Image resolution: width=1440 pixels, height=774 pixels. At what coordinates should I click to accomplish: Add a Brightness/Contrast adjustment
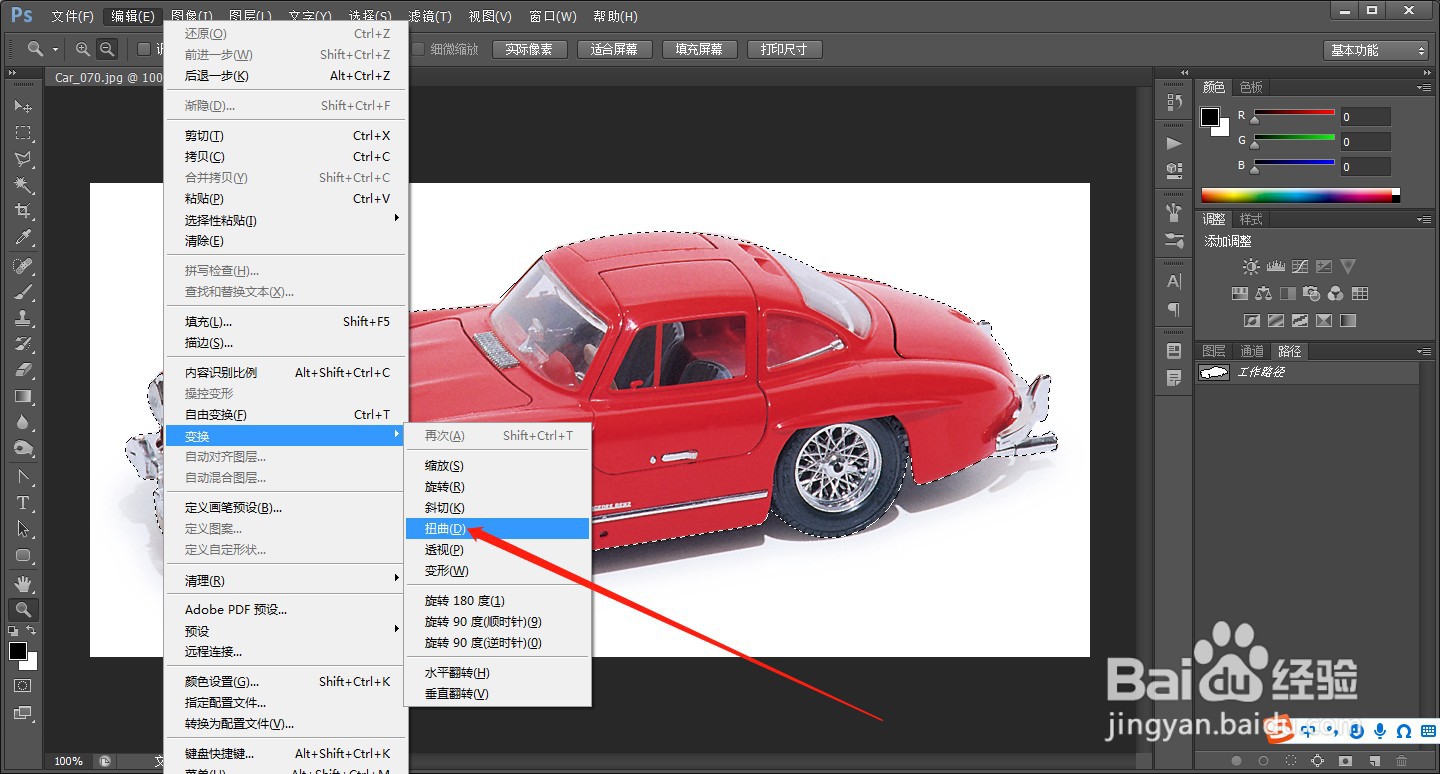[x=1251, y=267]
